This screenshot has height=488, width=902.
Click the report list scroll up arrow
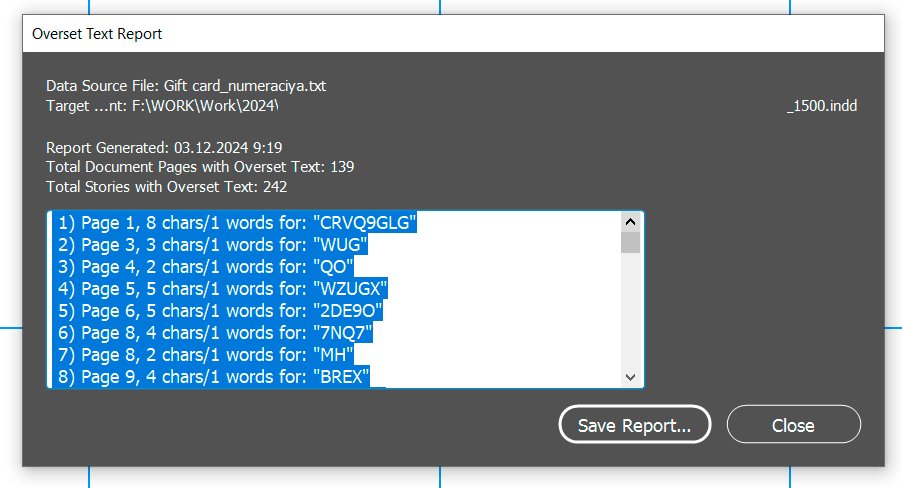[630, 222]
